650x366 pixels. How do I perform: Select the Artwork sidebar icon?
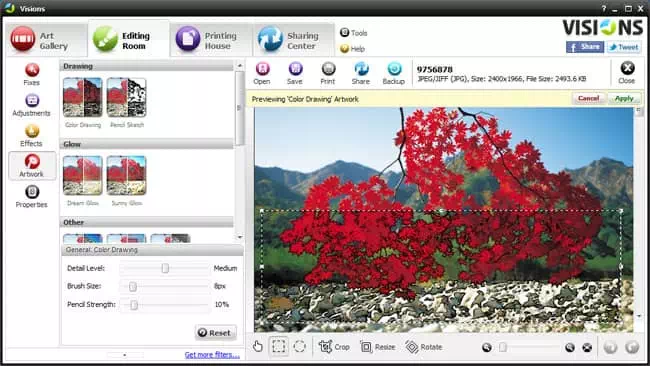(32, 165)
